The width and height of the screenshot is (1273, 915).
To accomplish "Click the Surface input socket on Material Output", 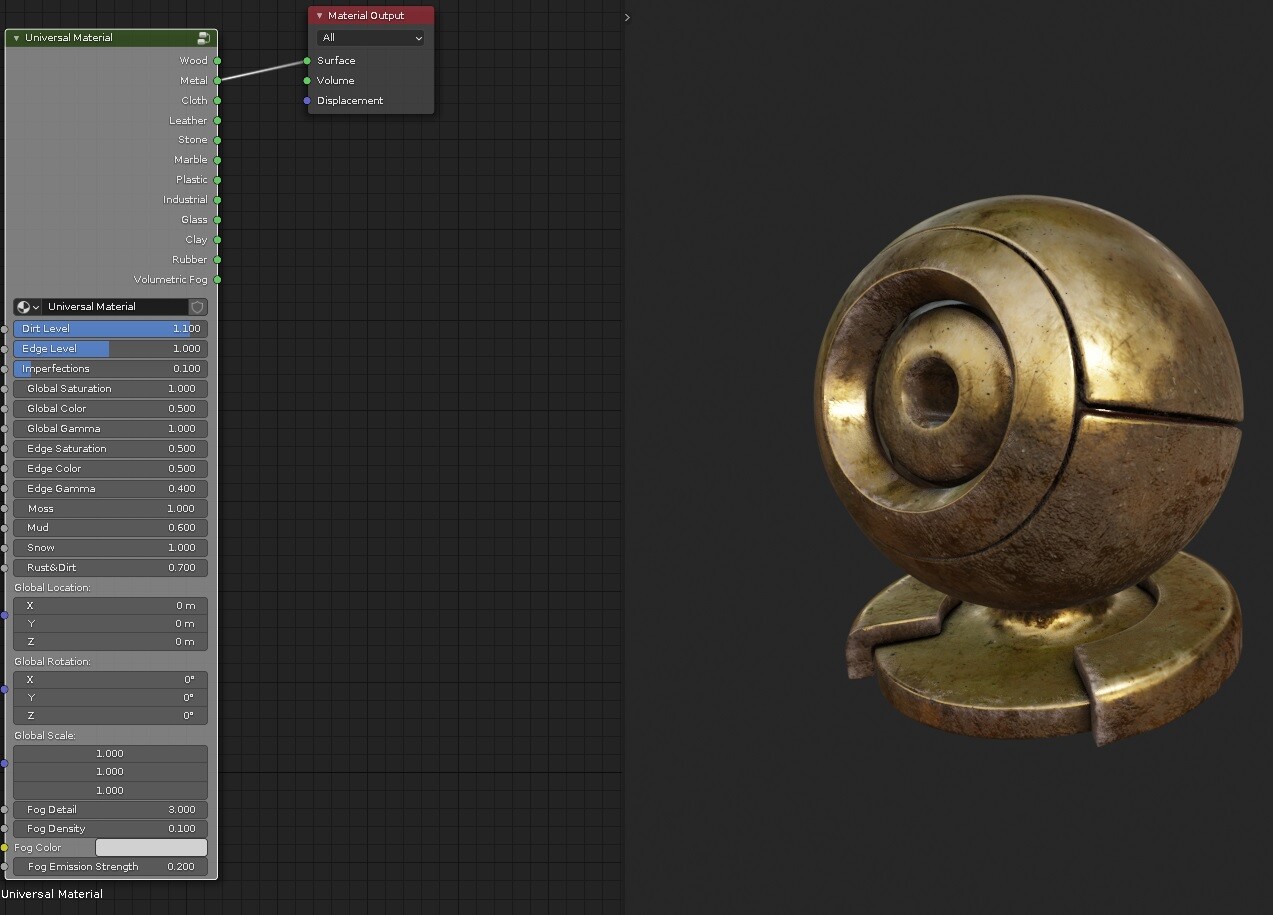I will [x=308, y=60].
